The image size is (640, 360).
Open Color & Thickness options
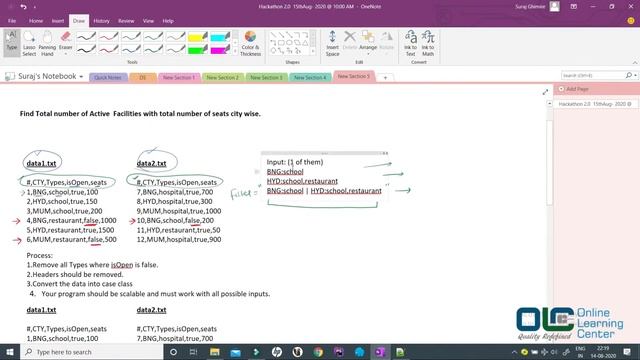tap(250, 43)
